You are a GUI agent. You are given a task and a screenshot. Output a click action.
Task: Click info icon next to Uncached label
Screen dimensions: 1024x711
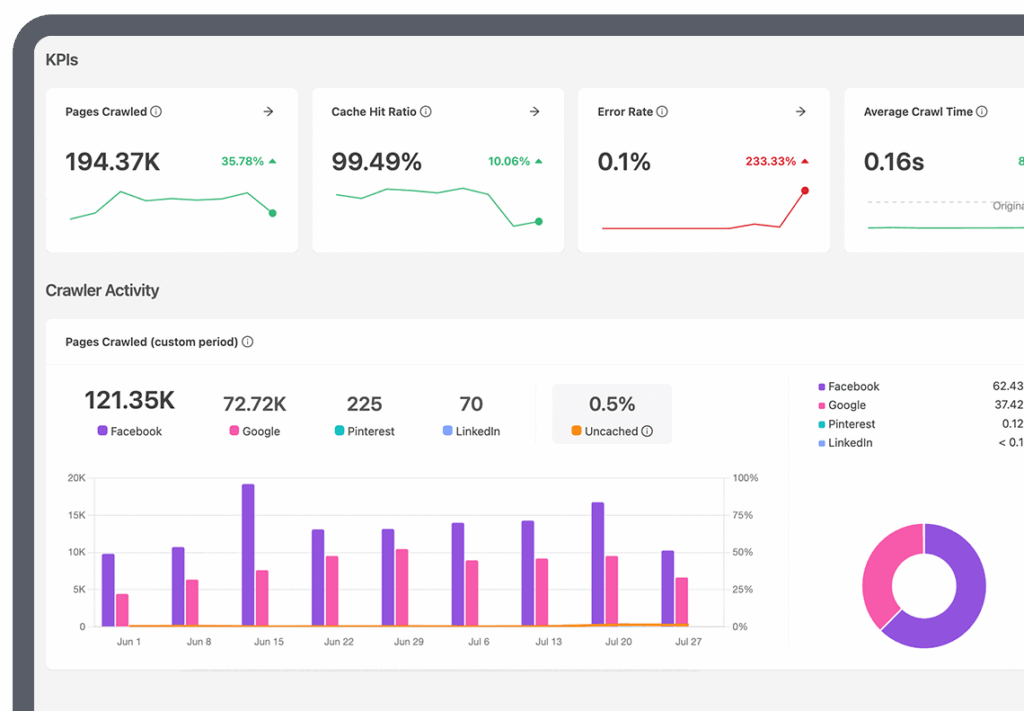[647, 432]
